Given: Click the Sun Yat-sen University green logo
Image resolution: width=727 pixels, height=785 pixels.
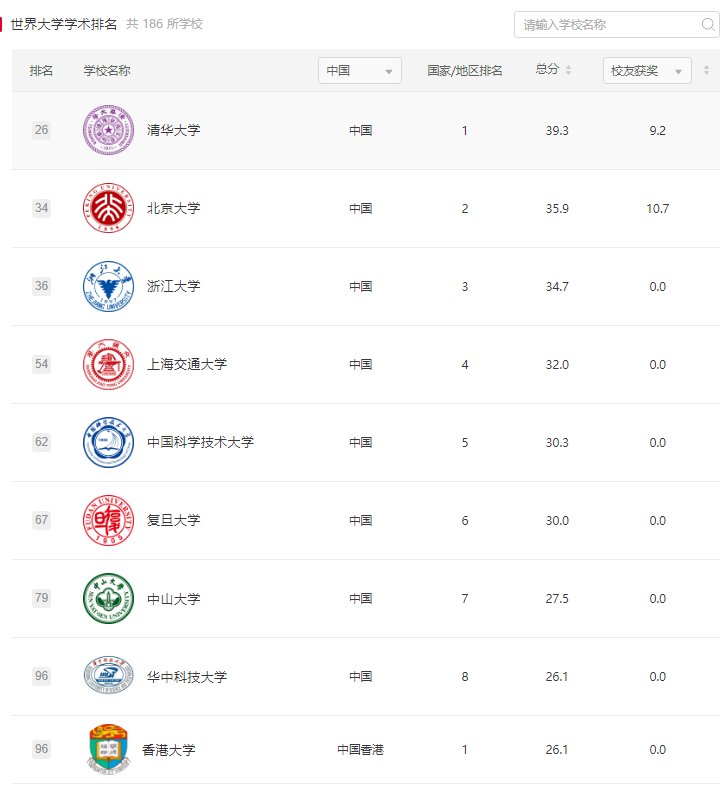Looking at the screenshot, I should 108,599.
